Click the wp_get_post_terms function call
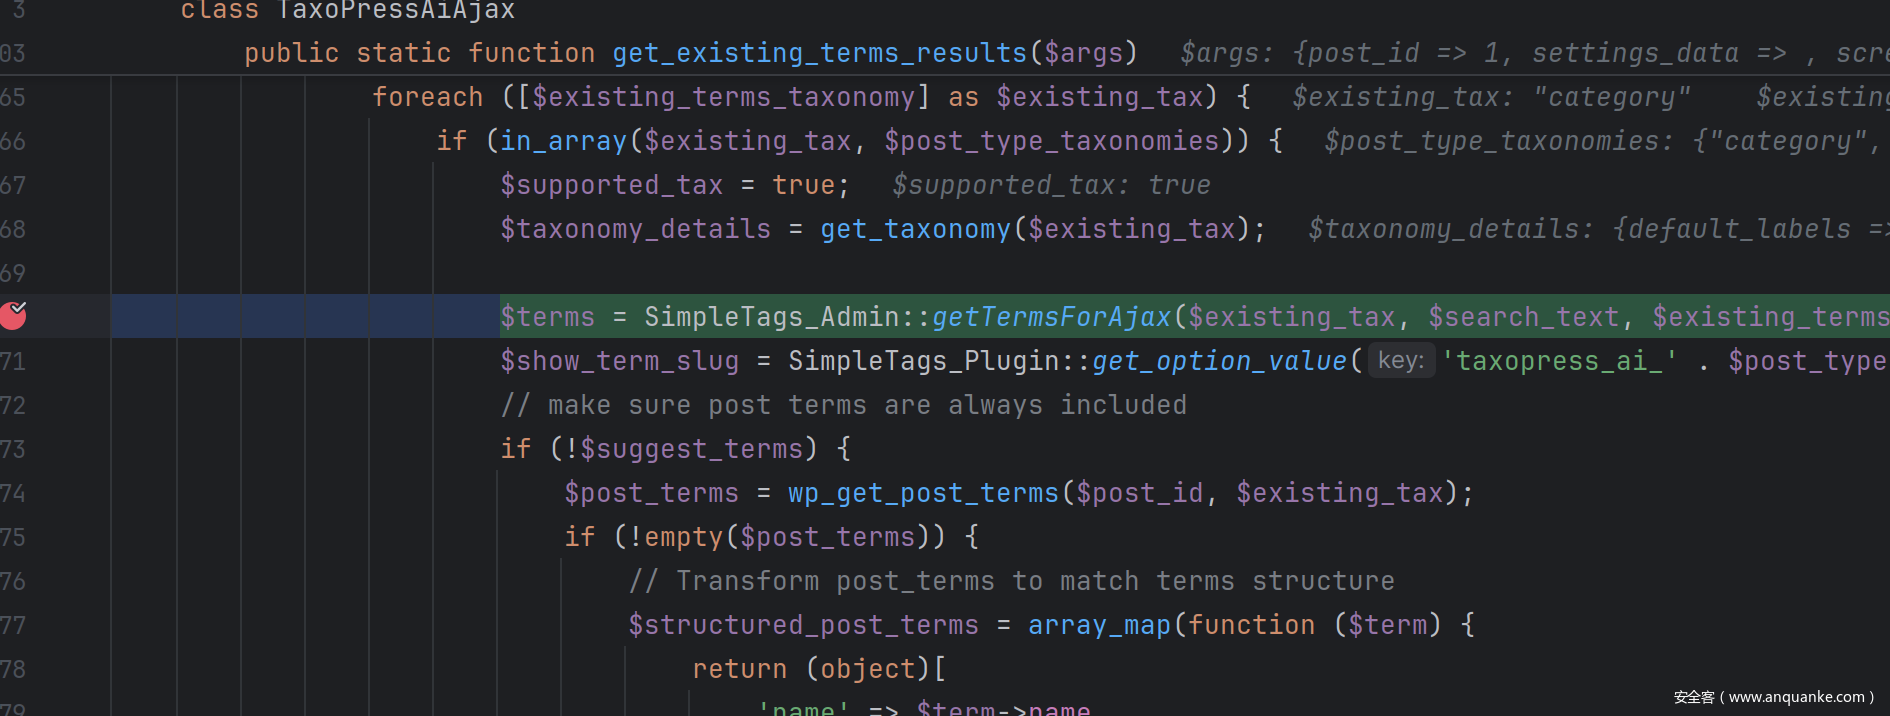The width and height of the screenshot is (1890, 716). [x=923, y=493]
